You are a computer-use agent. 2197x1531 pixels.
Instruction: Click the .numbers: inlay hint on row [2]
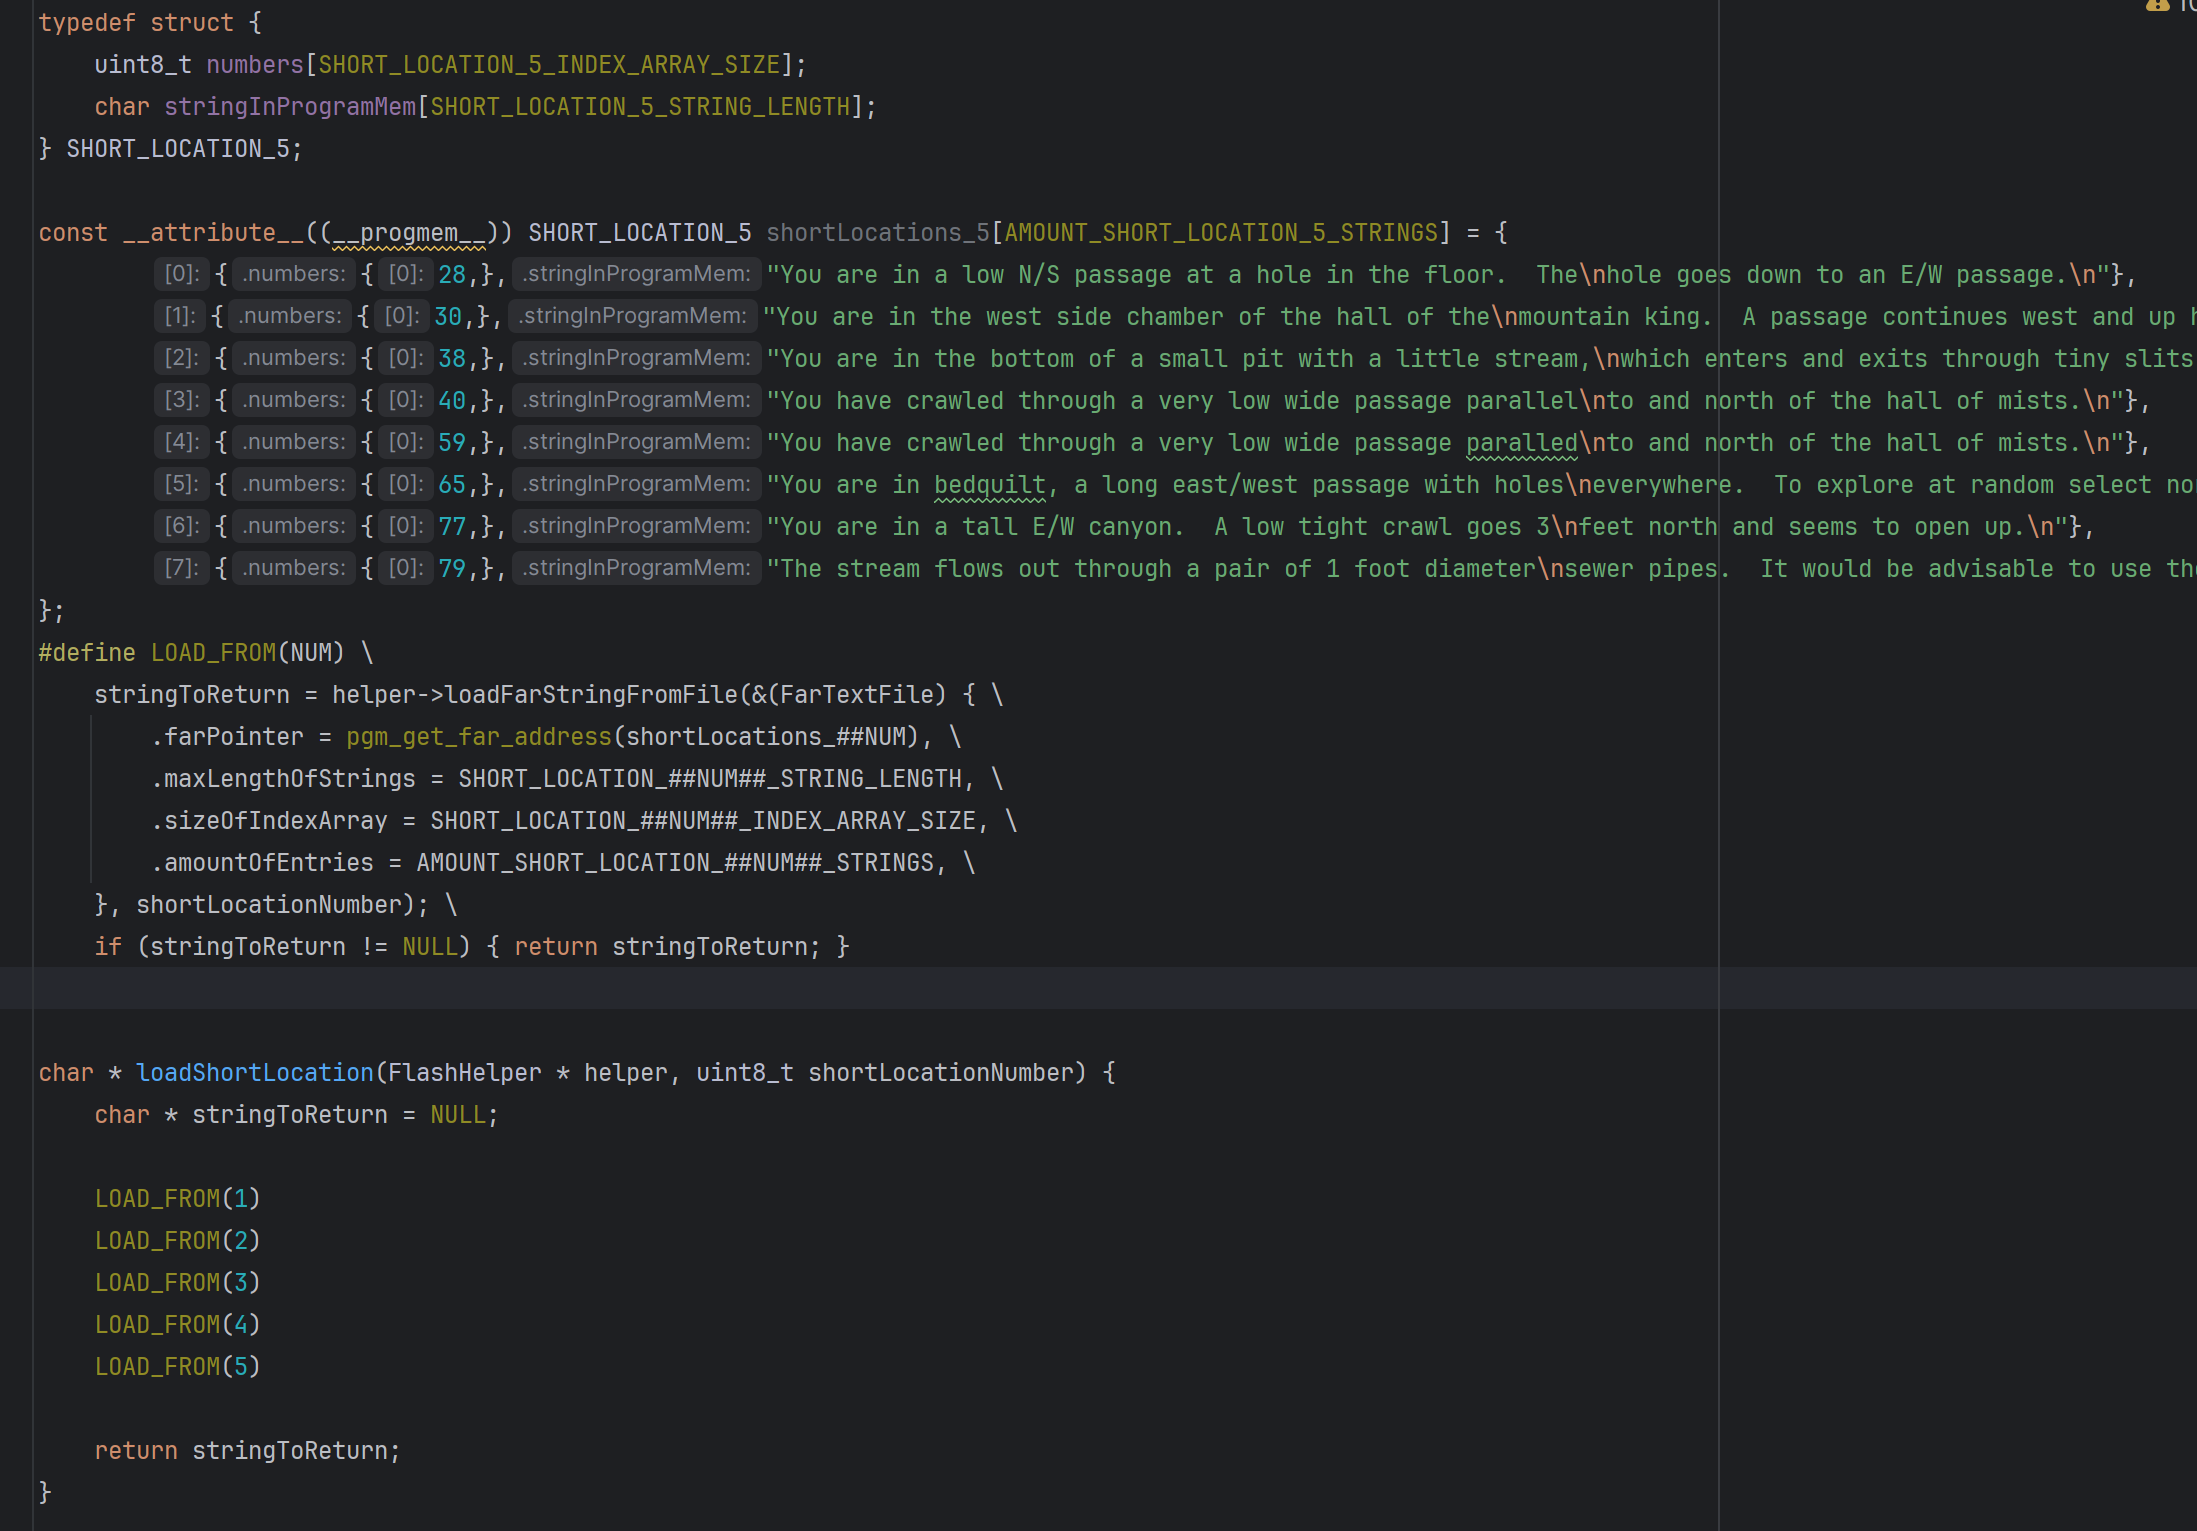pyautogui.click(x=294, y=358)
